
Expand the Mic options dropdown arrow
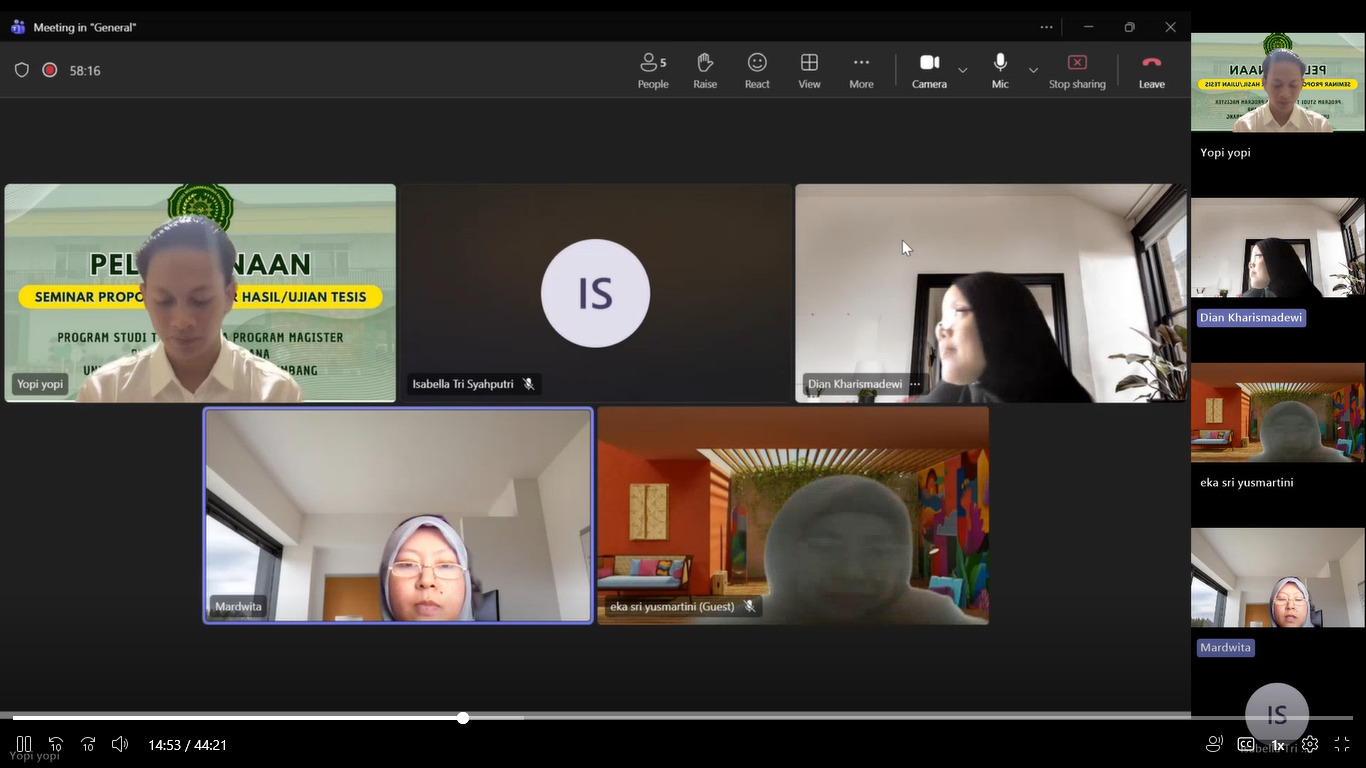tap(1033, 70)
